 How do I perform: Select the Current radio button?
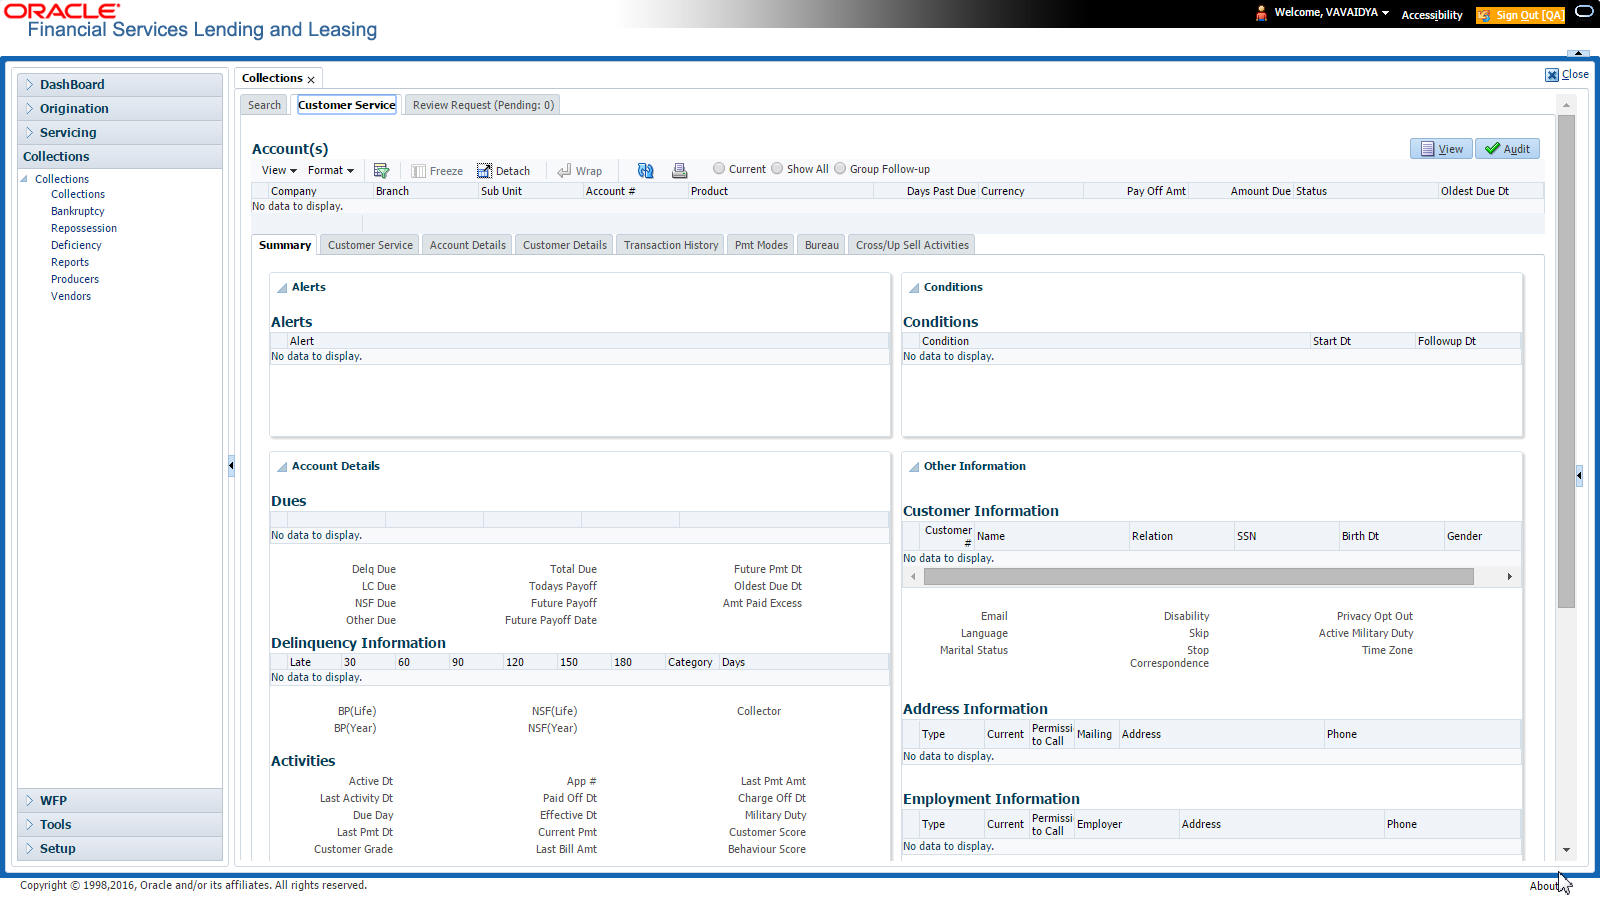(719, 169)
